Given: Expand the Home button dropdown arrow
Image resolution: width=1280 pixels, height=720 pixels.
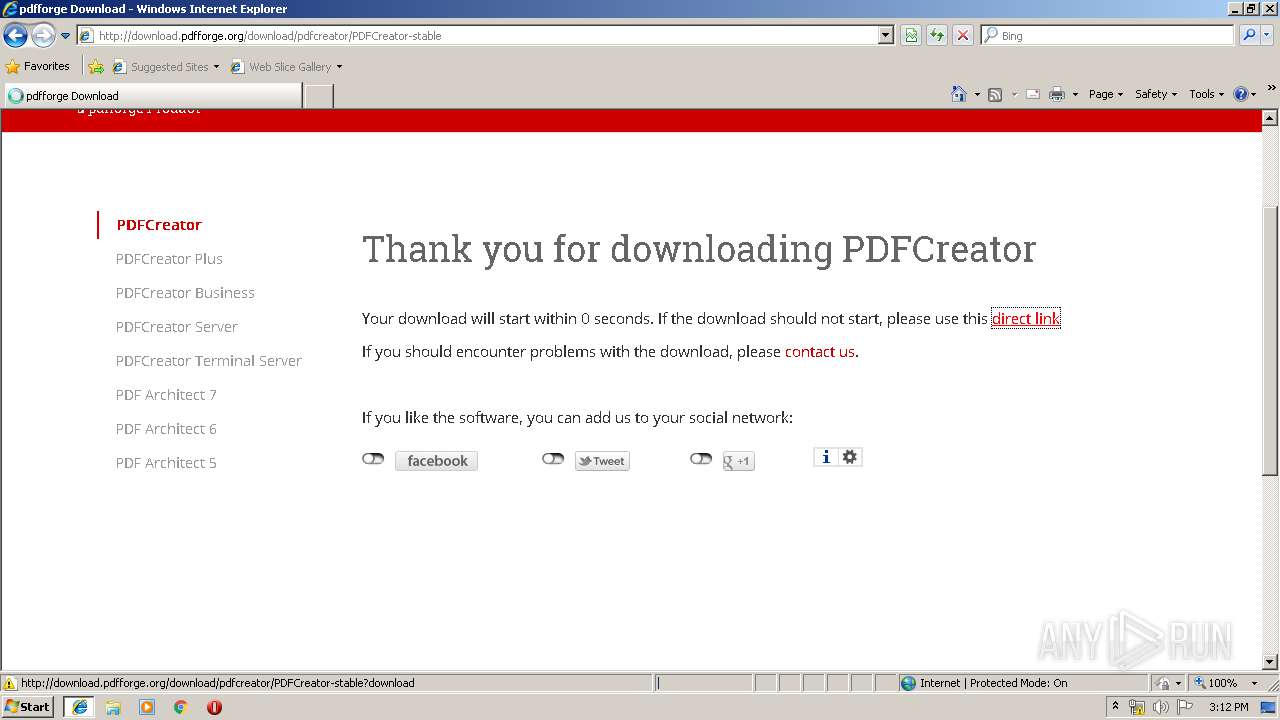Looking at the screenshot, I should (977, 94).
